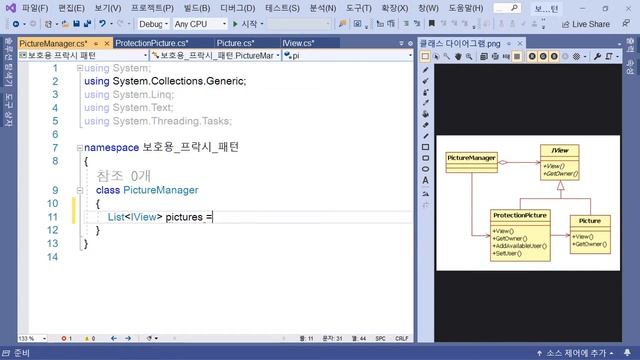Select the zoom magnifier tool in the image editor

tap(469, 56)
